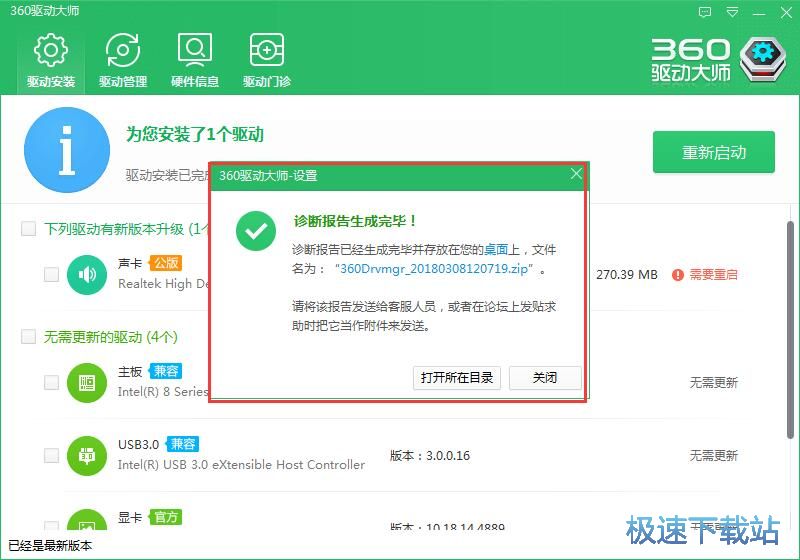Click the 公版 tag beside 声卡
Screen dimensions: 800x560
click(166, 263)
